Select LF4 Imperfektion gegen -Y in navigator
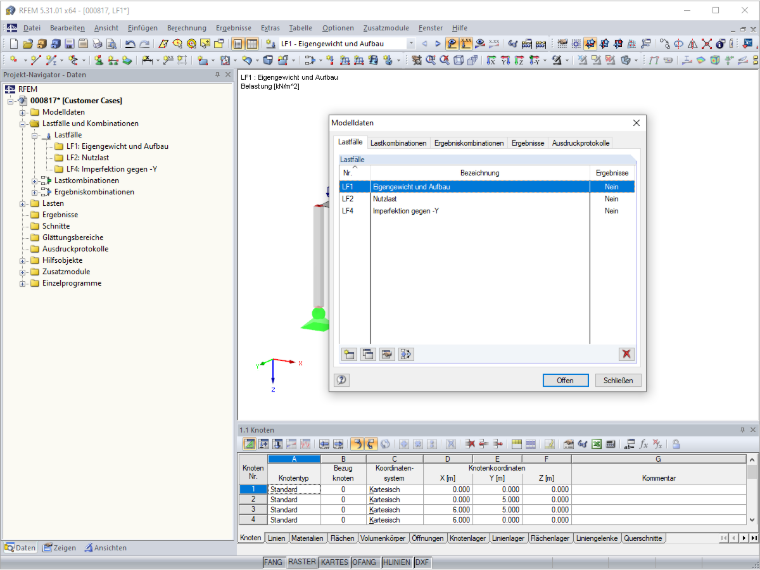This screenshot has height=570, width=760. click(111, 169)
